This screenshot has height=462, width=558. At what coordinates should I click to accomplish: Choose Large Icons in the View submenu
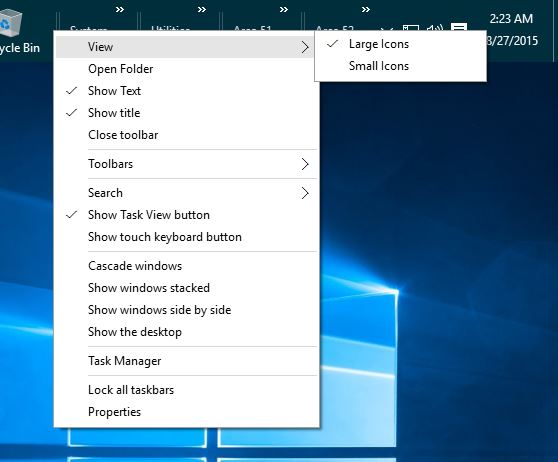[x=401, y=44]
